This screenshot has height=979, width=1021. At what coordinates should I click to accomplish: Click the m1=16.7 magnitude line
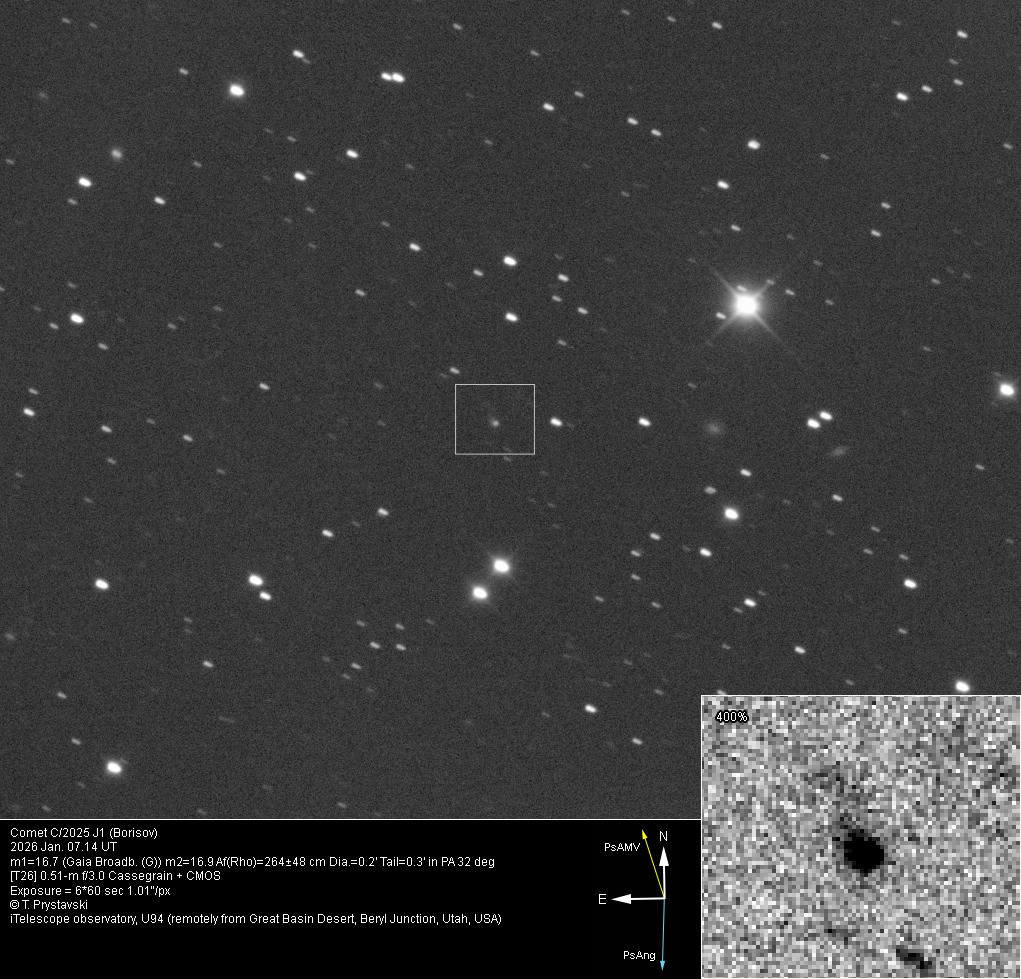tap(252, 861)
